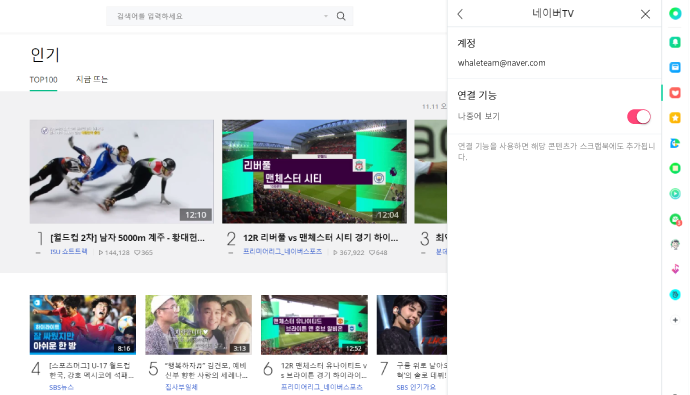Screen dimensions: 690x395
Task: Open rank 2 12R 리버풀 vs 맨체스터 시티 title
Action: coord(320,238)
